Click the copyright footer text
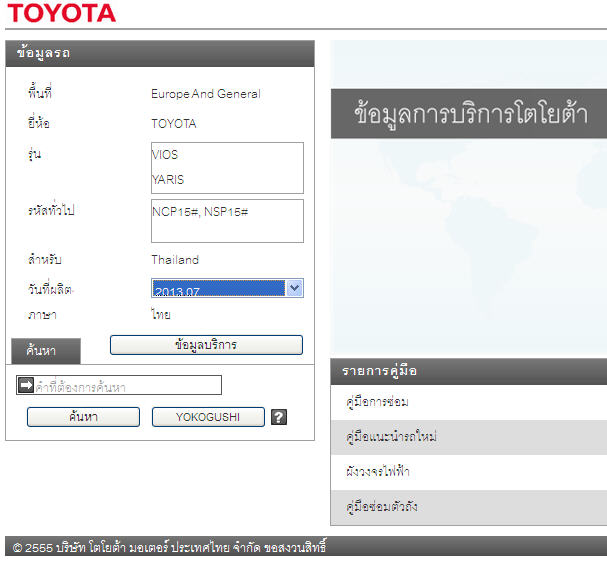 (x=169, y=547)
